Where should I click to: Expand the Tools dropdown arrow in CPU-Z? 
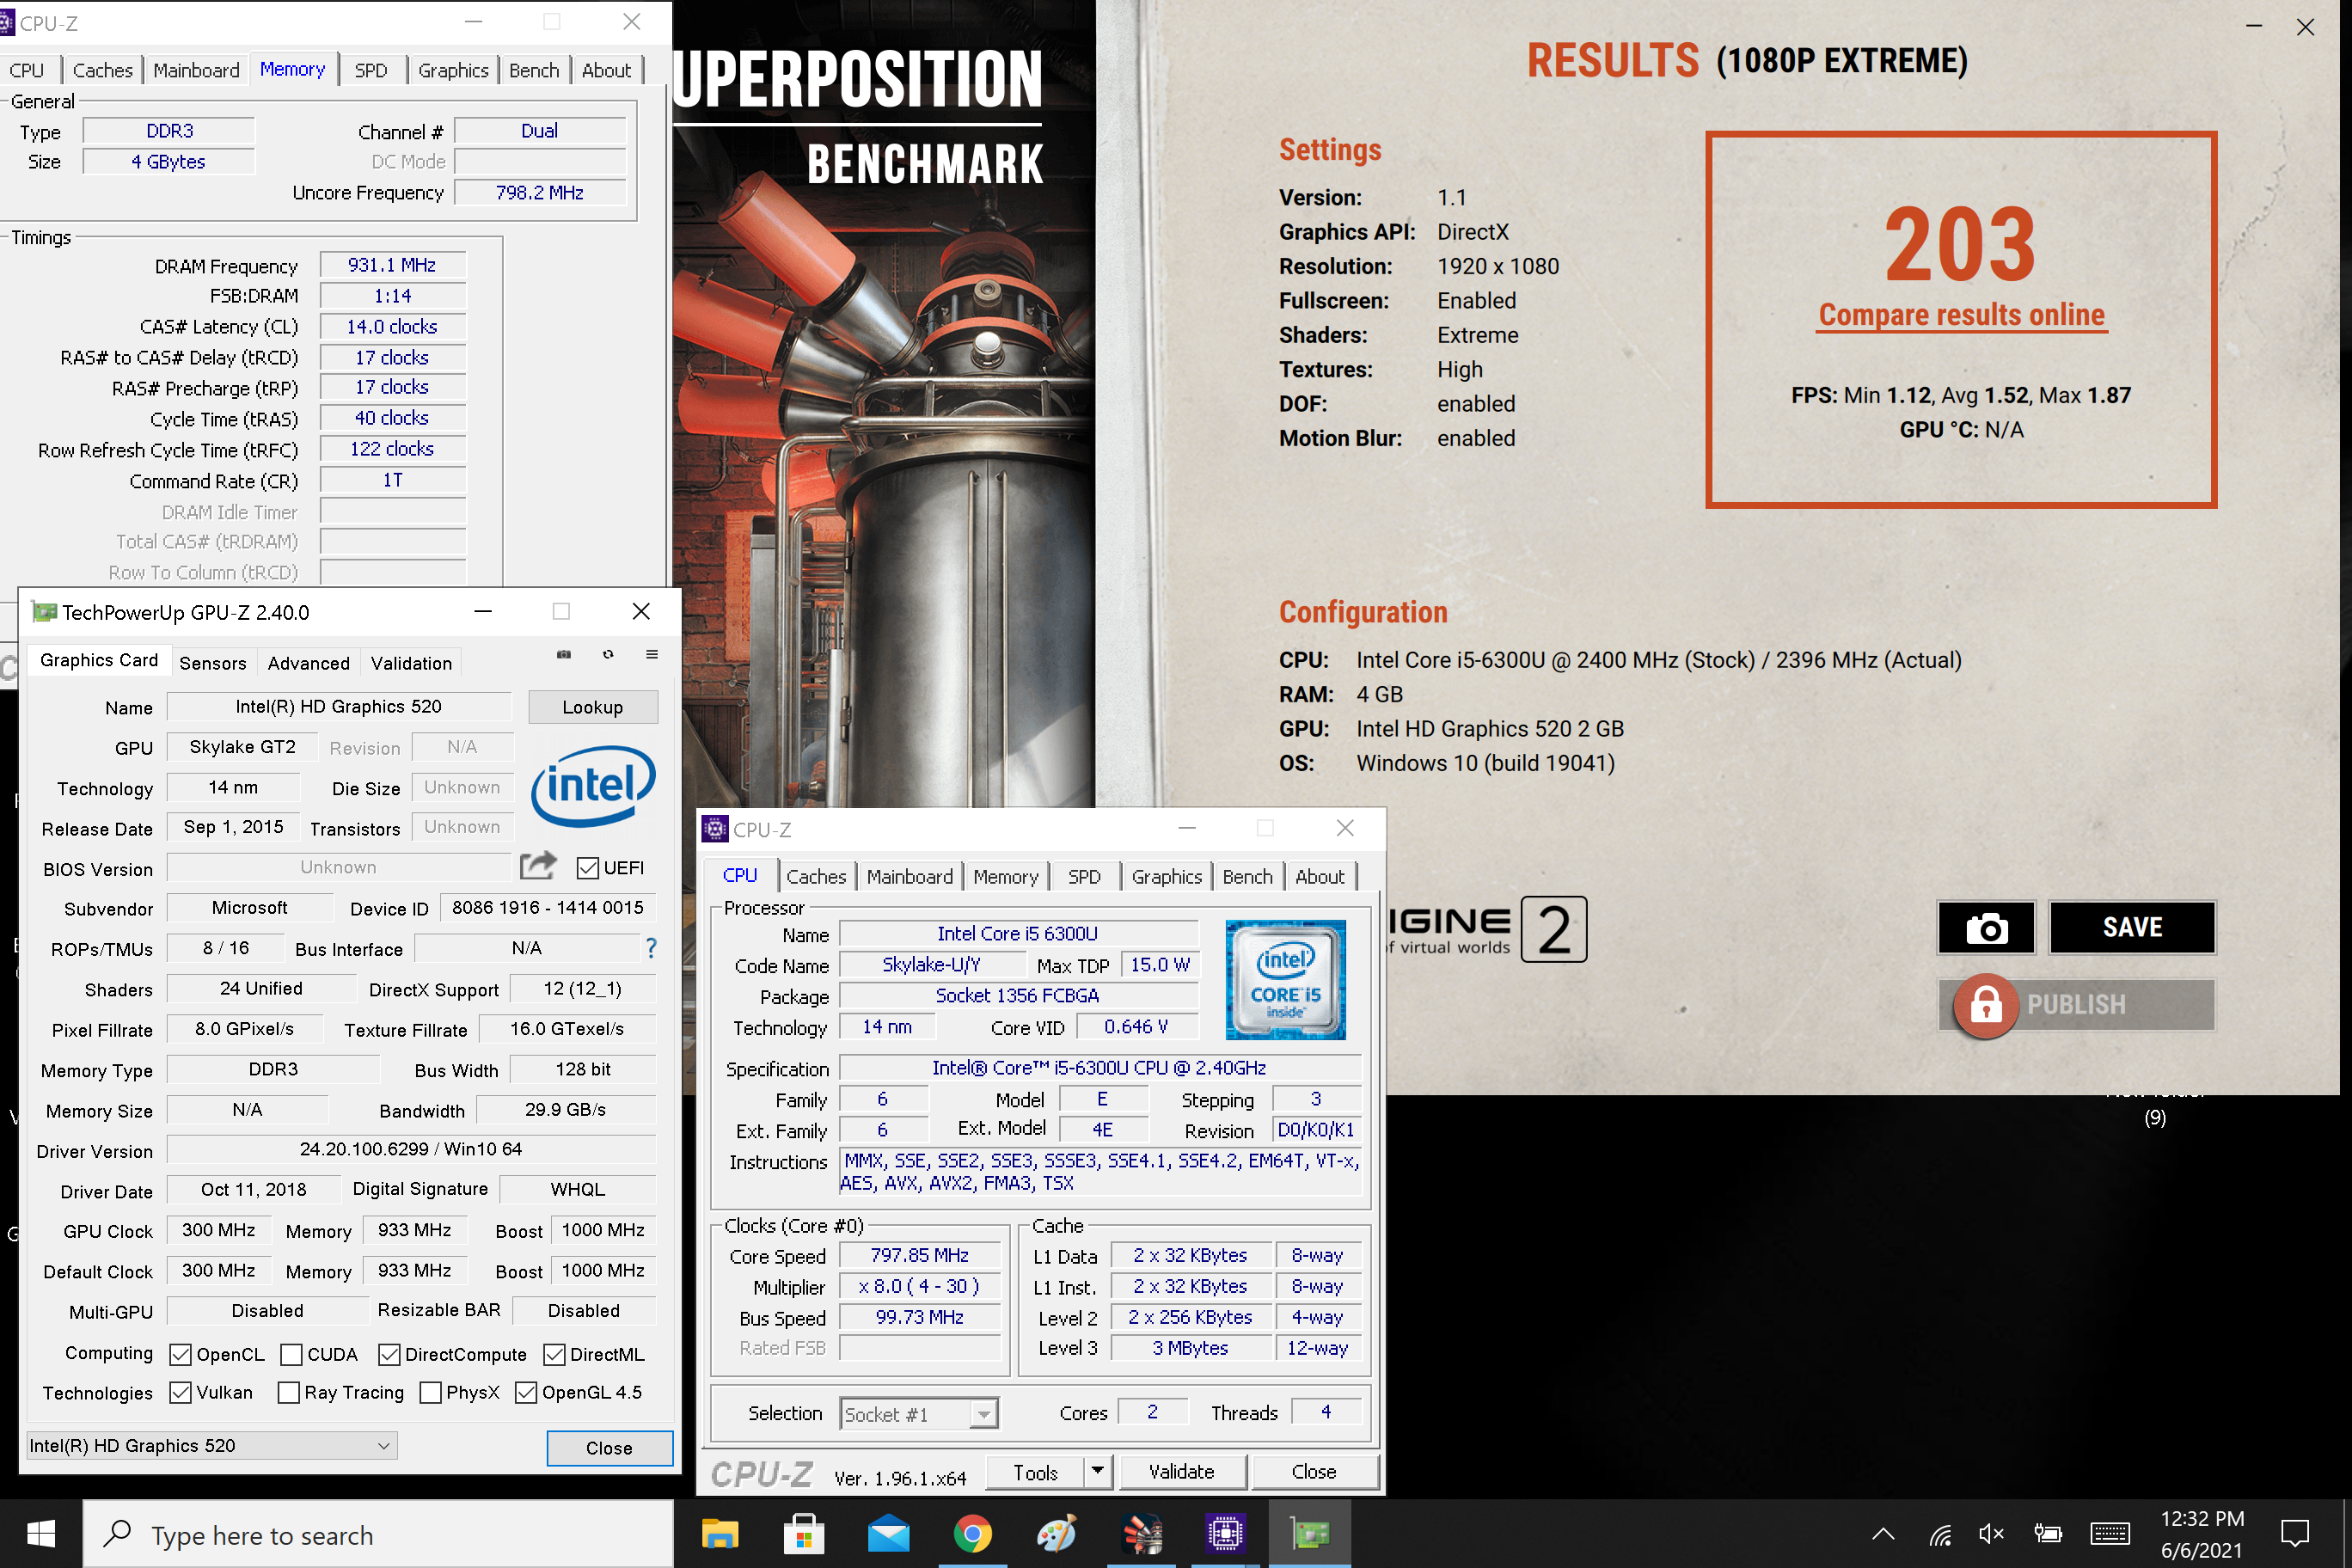point(1098,1471)
